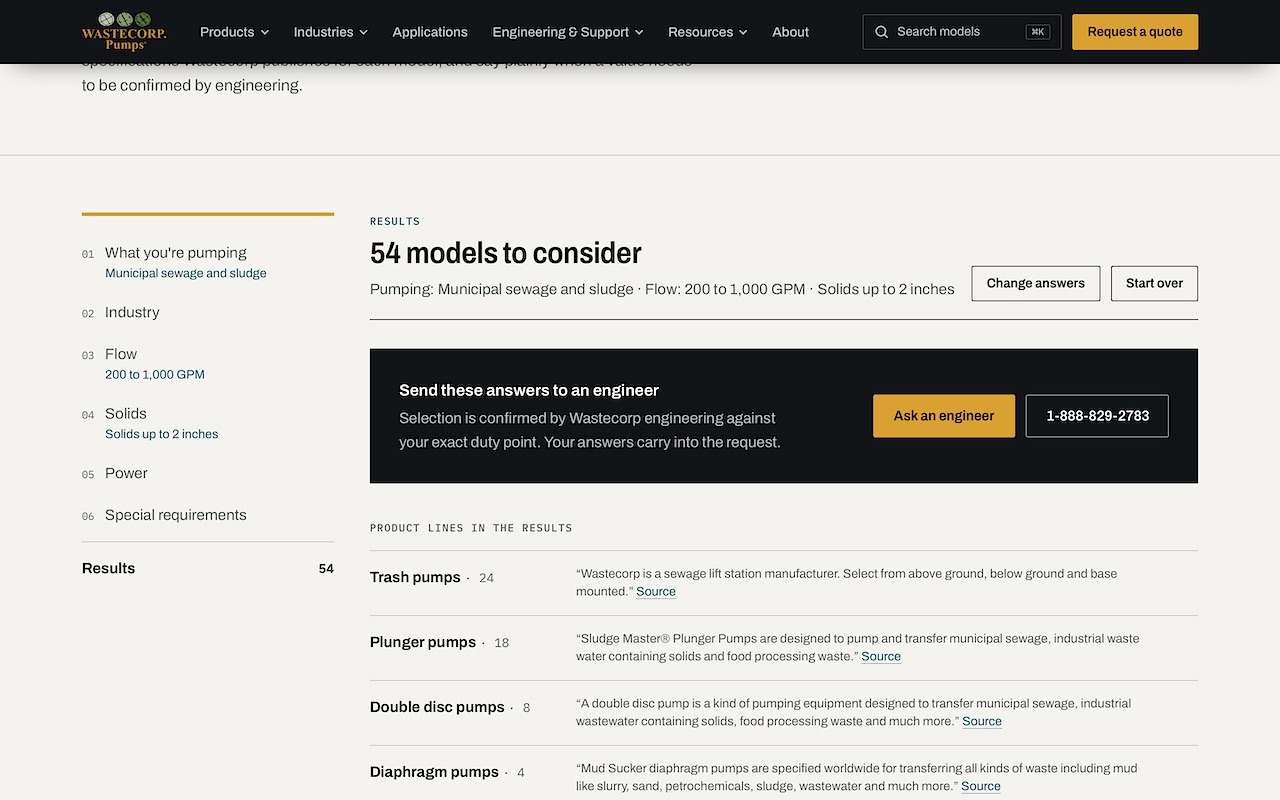Open Source link for Double disc pumps
This screenshot has height=800, width=1280.
tap(982, 721)
